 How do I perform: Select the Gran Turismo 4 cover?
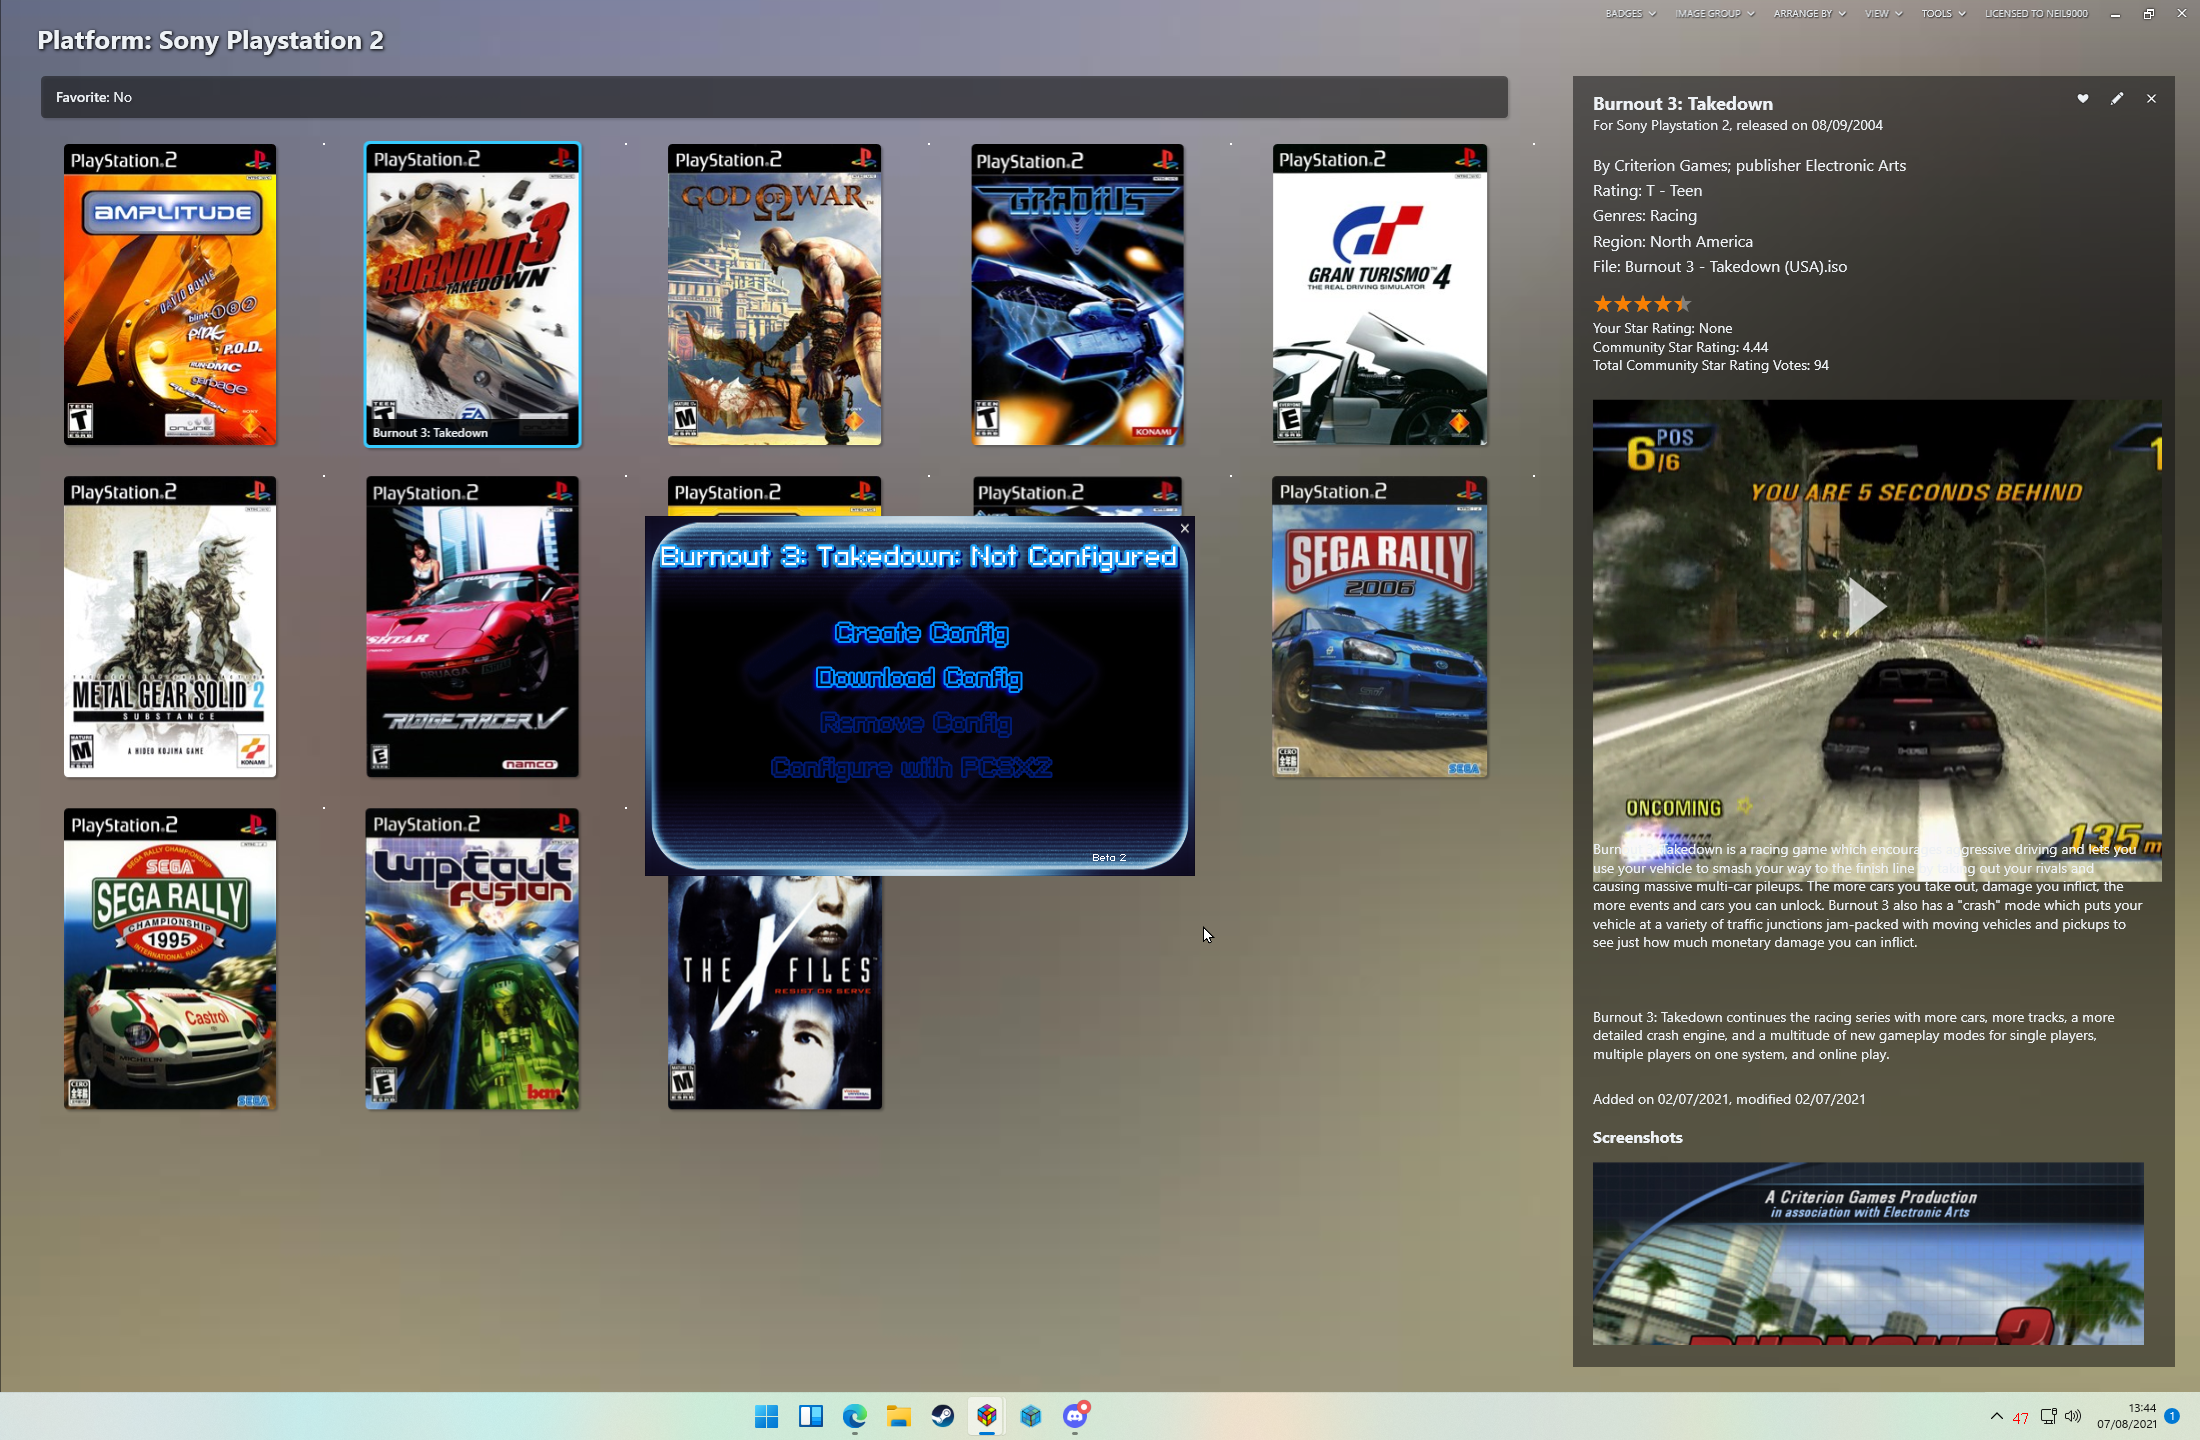[1380, 294]
